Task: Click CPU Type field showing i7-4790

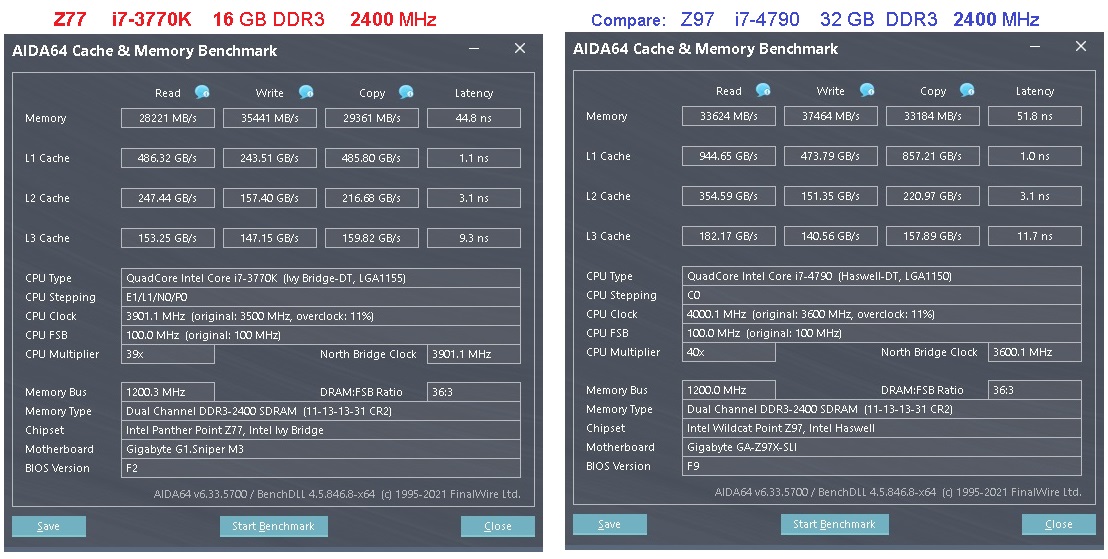Action: point(882,276)
